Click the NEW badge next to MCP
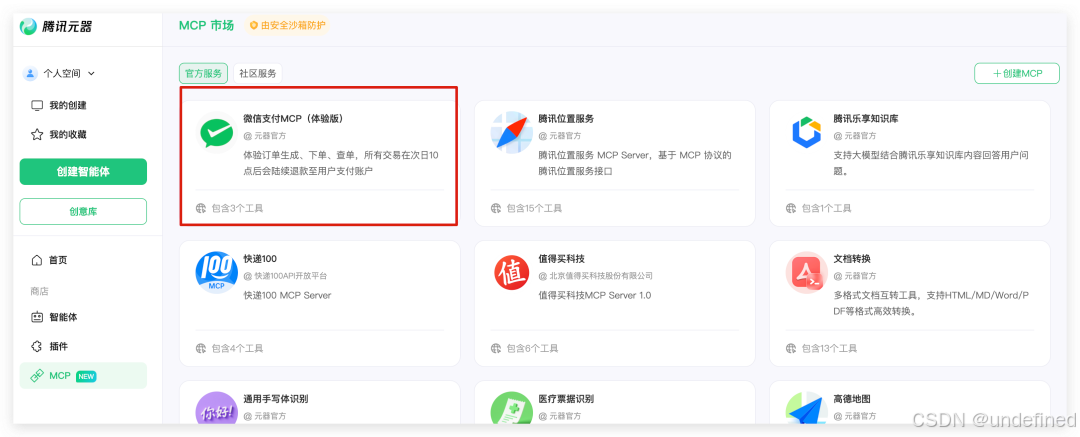Image resolution: width=1080 pixels, height=437 pixels. coord(86,376)
